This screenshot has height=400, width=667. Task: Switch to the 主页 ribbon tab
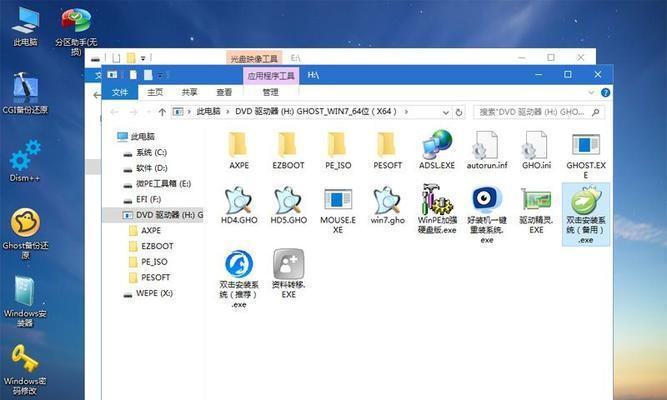[155, 92]
